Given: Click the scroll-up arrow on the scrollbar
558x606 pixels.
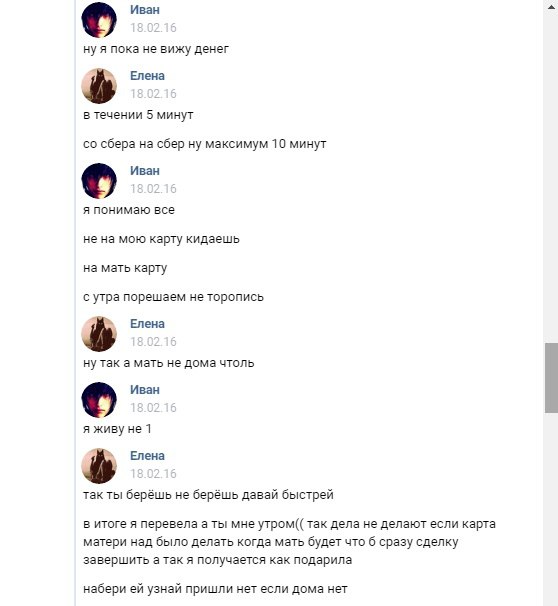Looking at the screenshot, I should coord(551,7).
